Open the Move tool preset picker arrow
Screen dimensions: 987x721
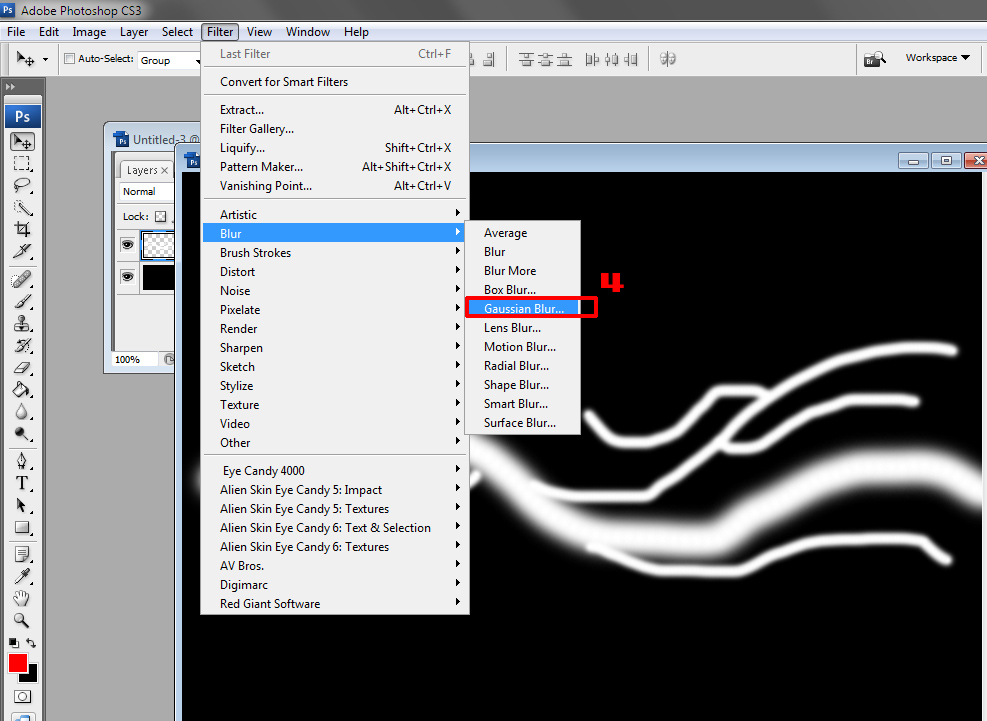click(x=45, y=59)
